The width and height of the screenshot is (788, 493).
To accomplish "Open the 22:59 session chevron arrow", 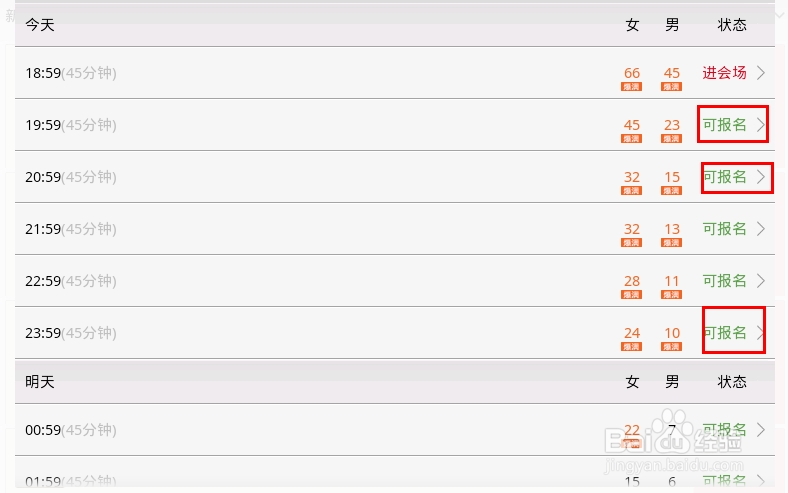I will pos(761,280).
